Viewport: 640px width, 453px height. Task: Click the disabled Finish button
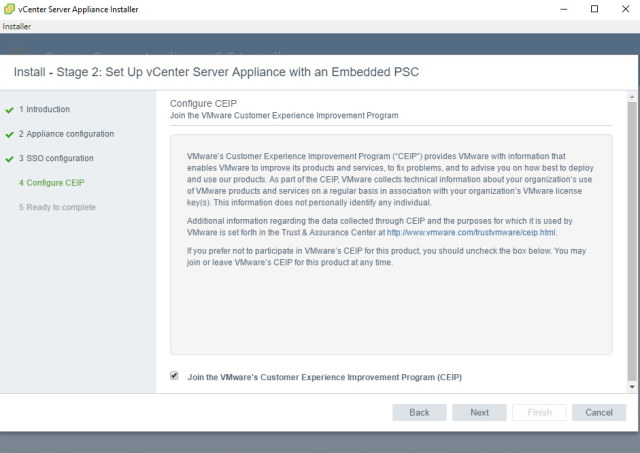click(x=539, y=413)
